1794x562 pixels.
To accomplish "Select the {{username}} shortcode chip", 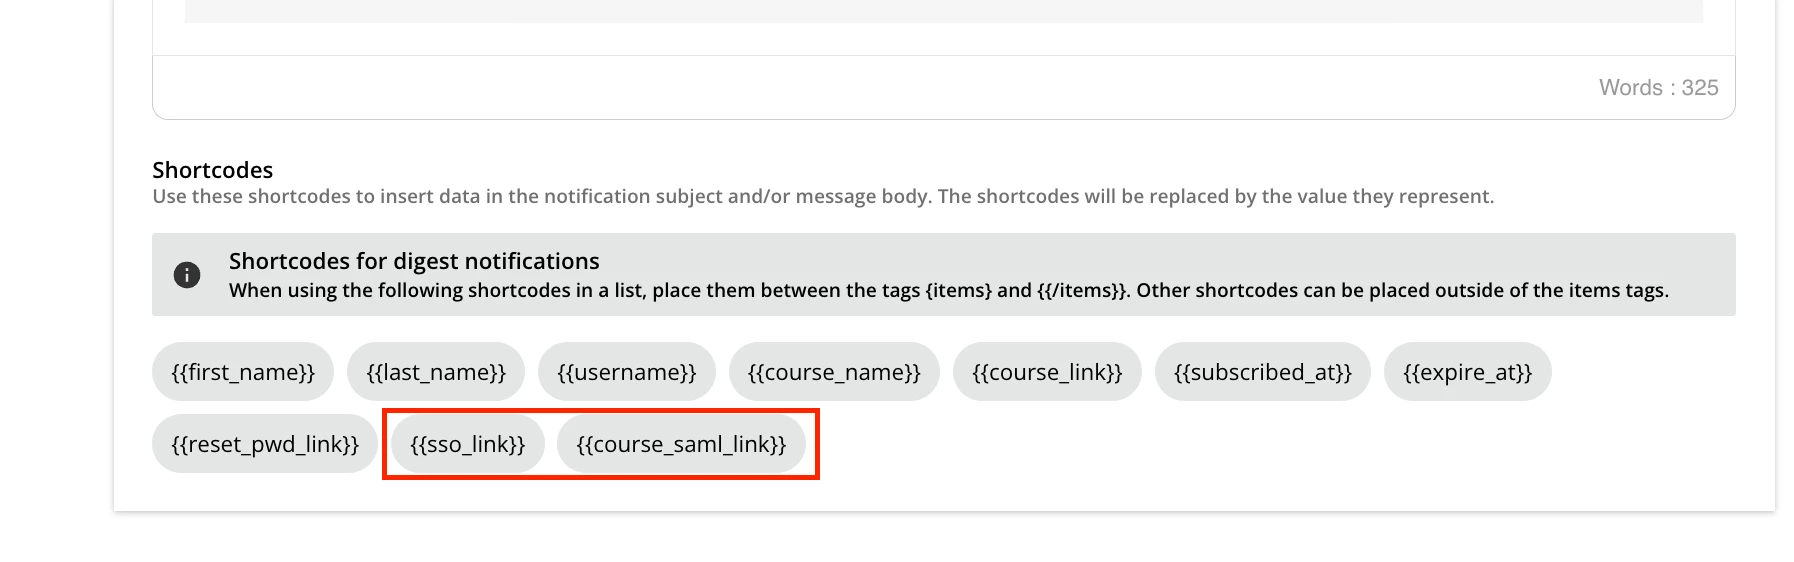I will (627, 372).
